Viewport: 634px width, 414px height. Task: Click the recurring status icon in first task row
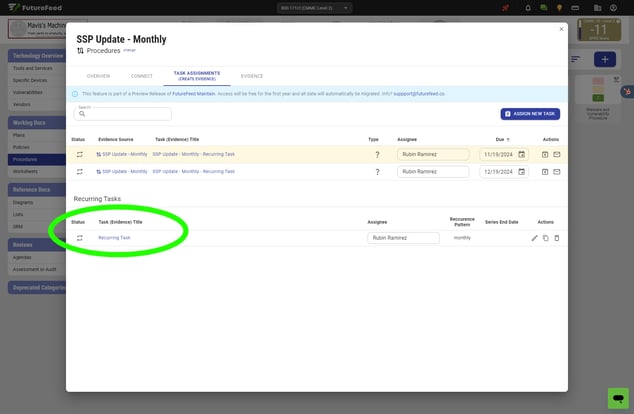click(79, 155)
